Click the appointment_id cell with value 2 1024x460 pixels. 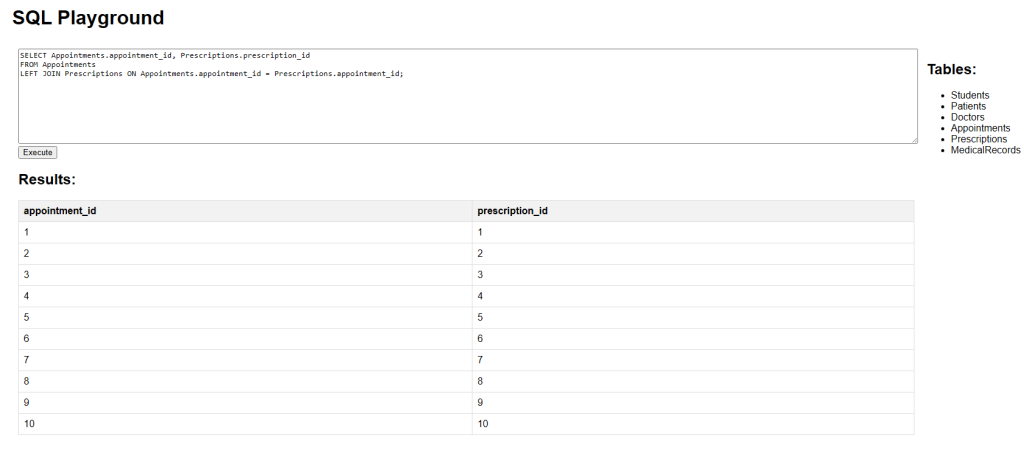(x=246, y=254)
